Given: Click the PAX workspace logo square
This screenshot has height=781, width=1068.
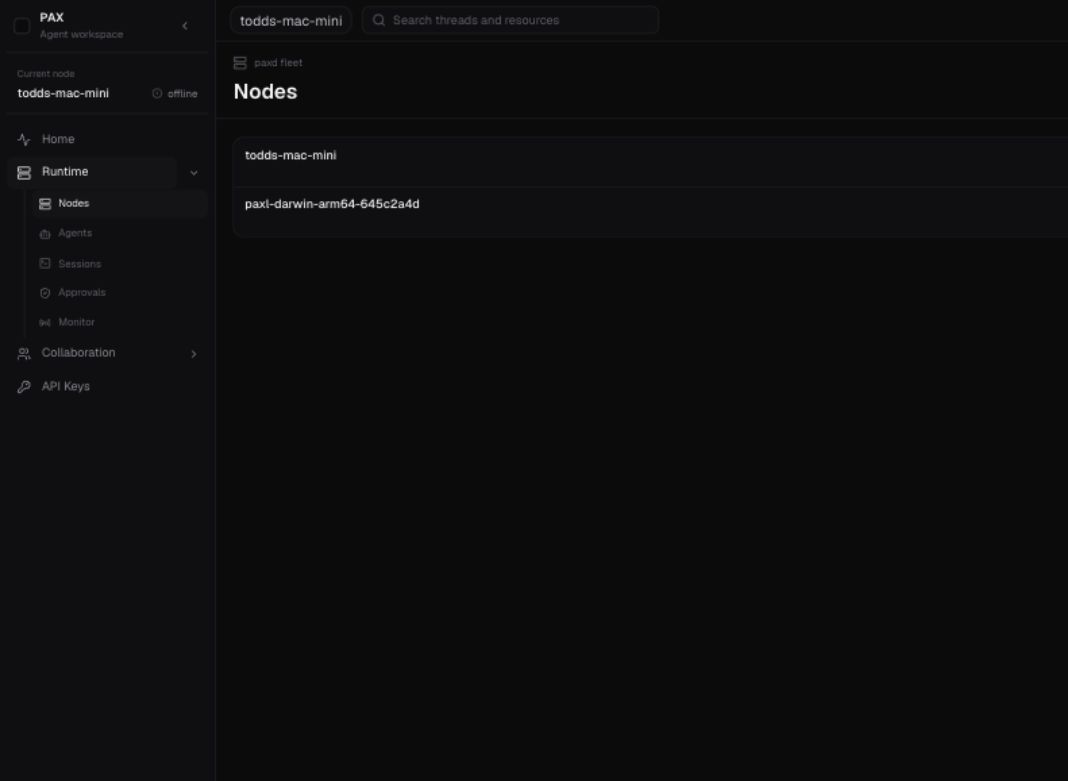Looking at the screenshot, I should pyautogui.click(x=22, y=26).
